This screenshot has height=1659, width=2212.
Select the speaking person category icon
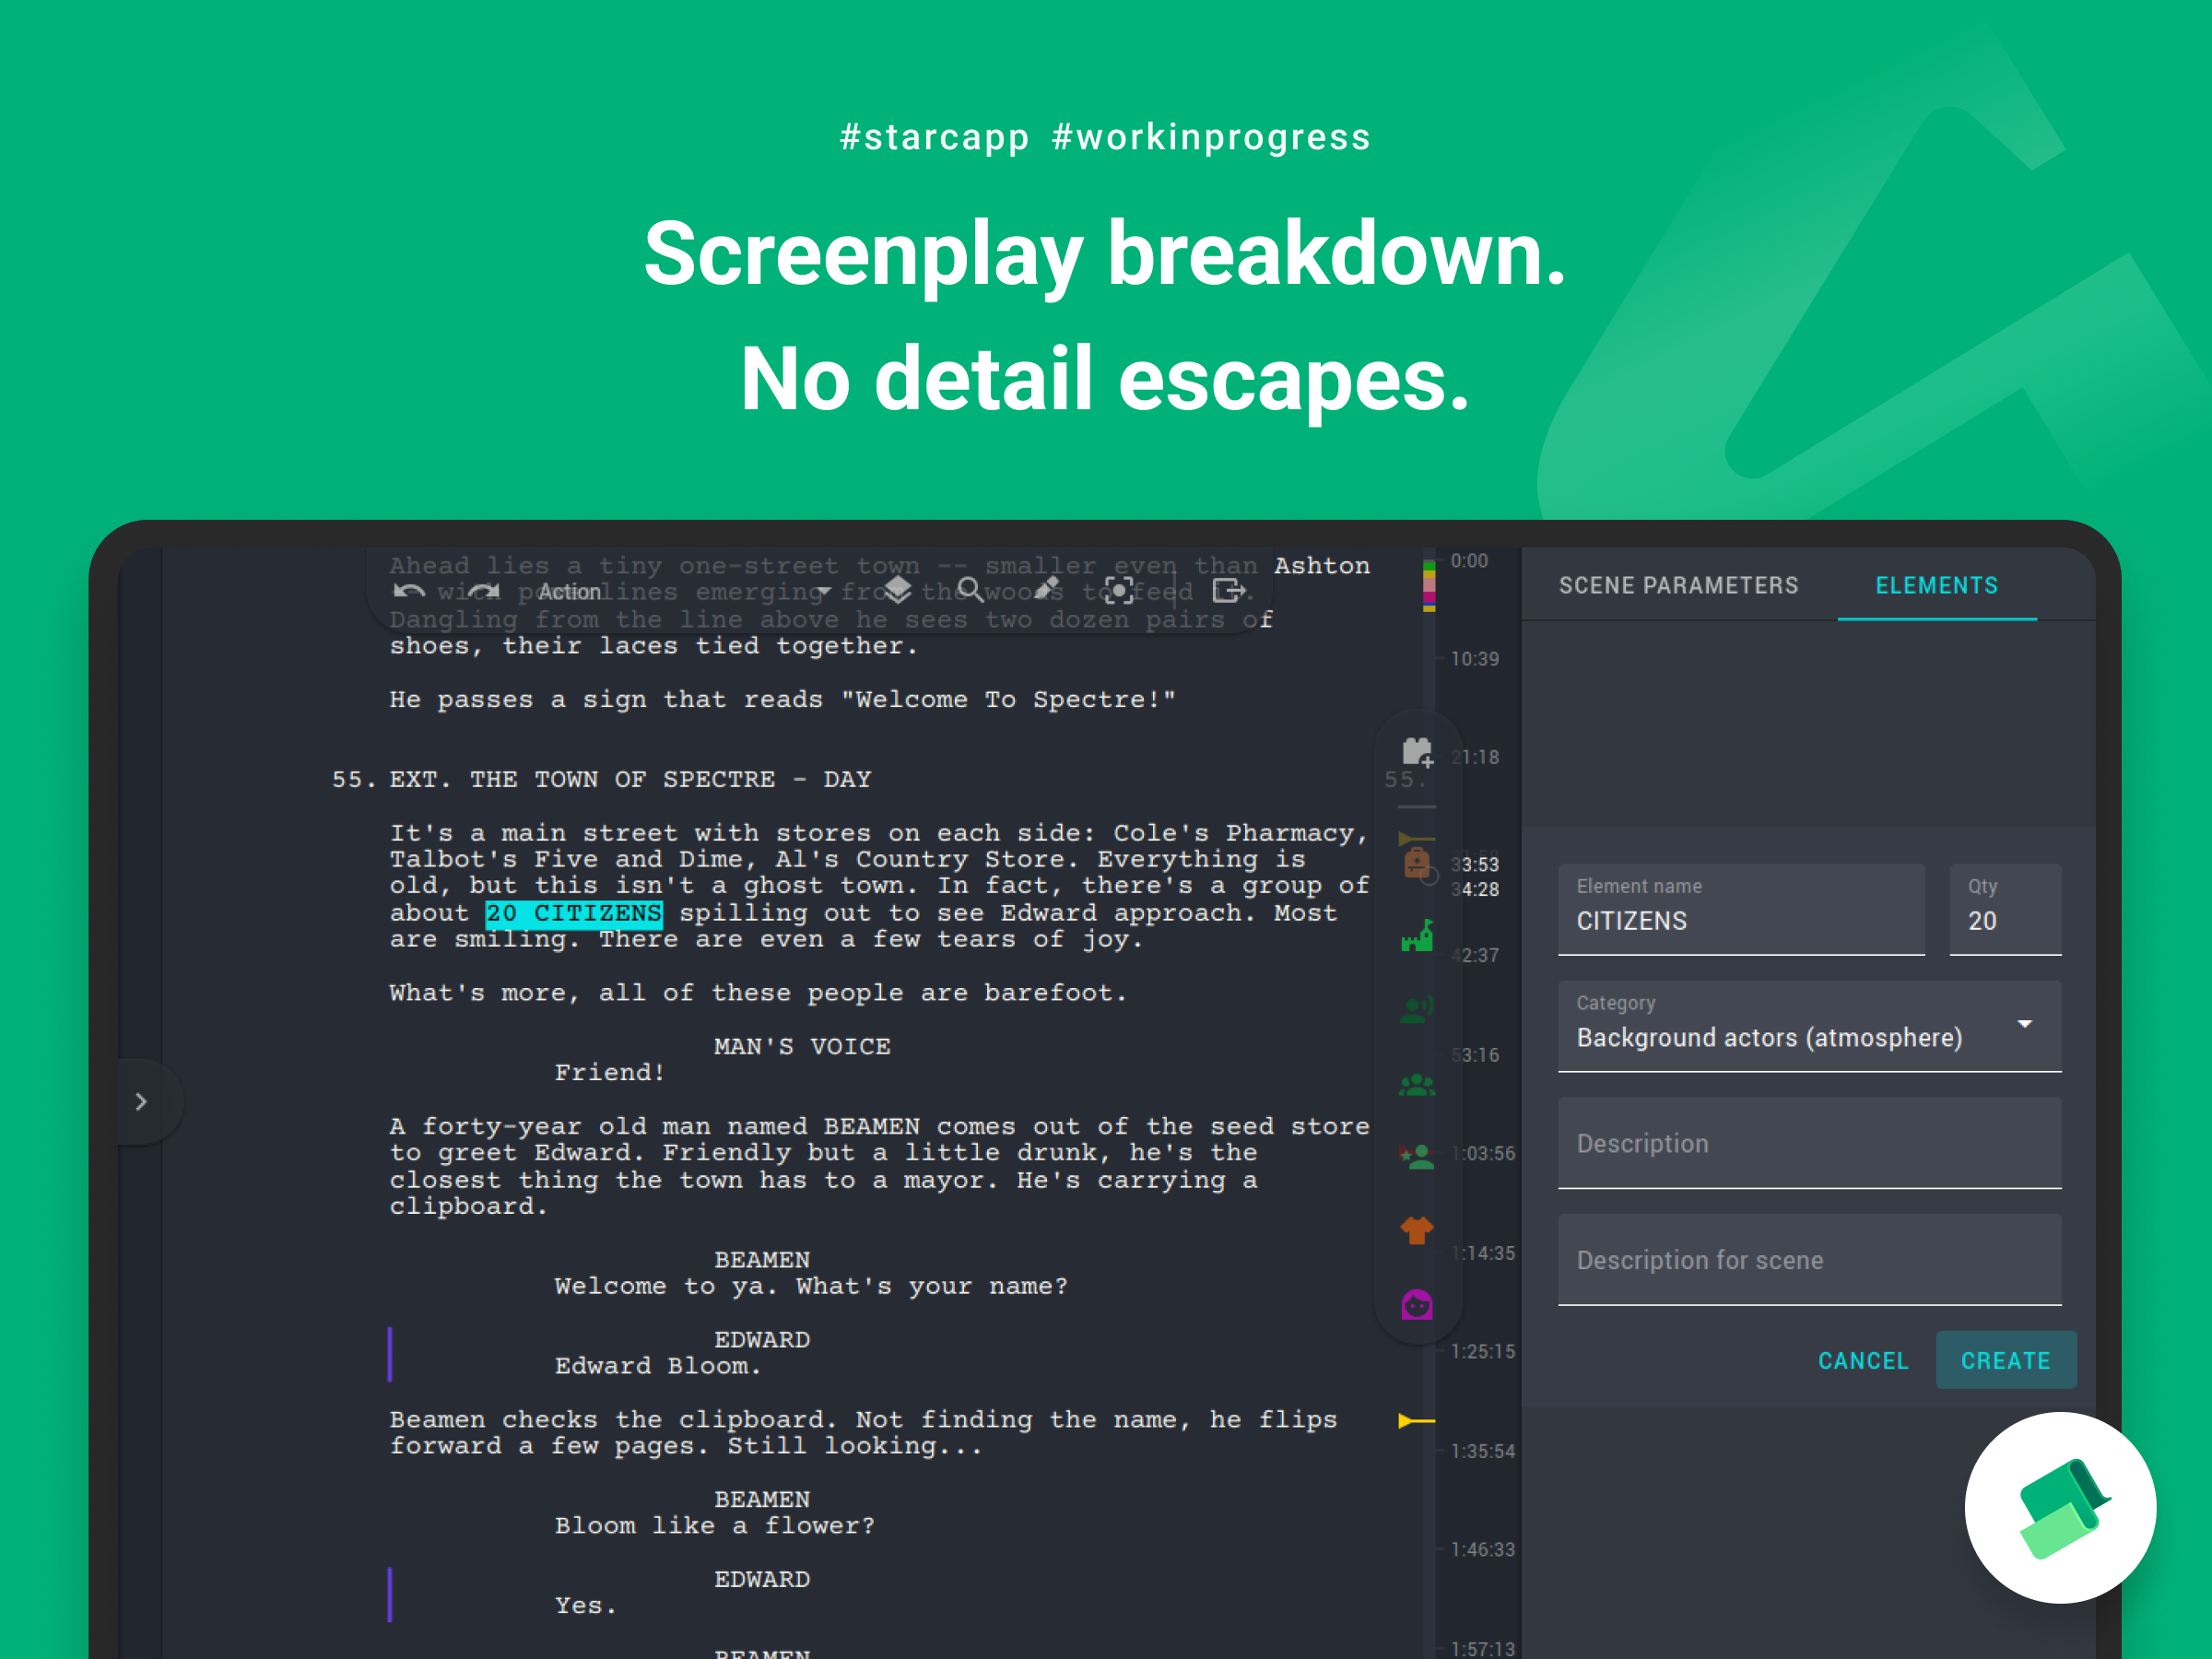point(1417,1010)
